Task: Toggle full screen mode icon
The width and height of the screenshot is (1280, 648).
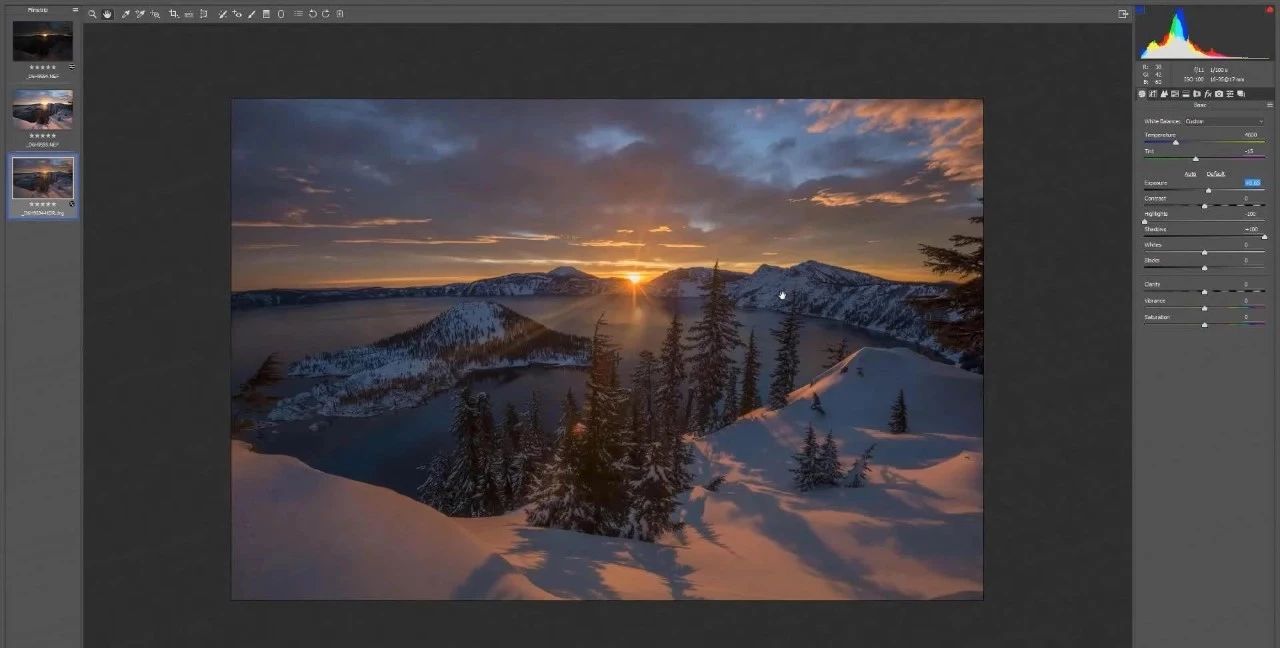Action: pyautogui.click(x=1123, y=14)
